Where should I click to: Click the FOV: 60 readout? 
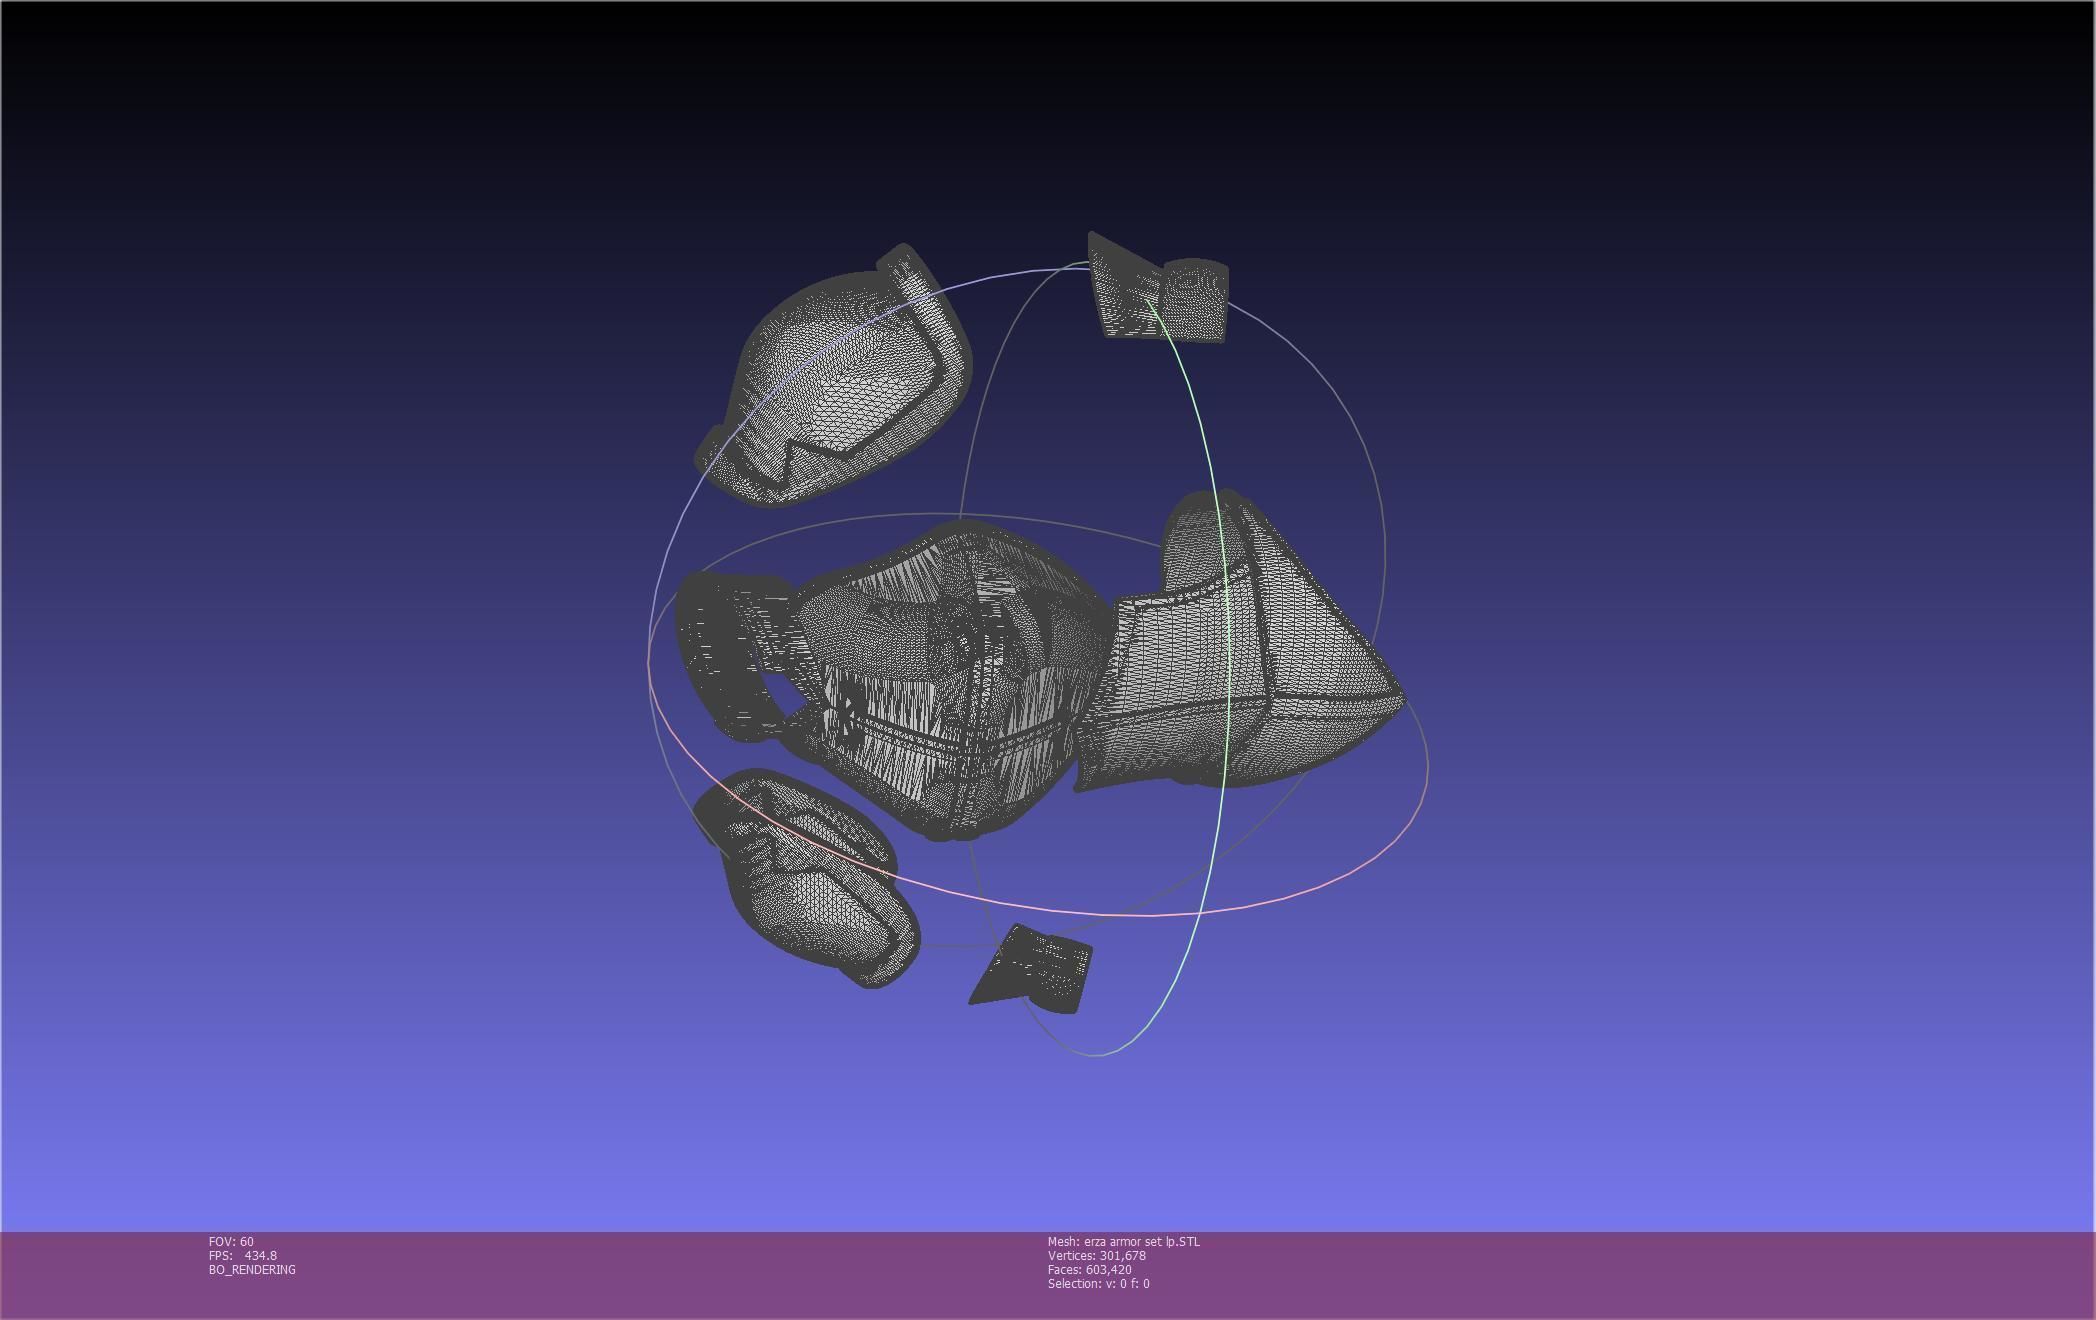(231, 1242)
